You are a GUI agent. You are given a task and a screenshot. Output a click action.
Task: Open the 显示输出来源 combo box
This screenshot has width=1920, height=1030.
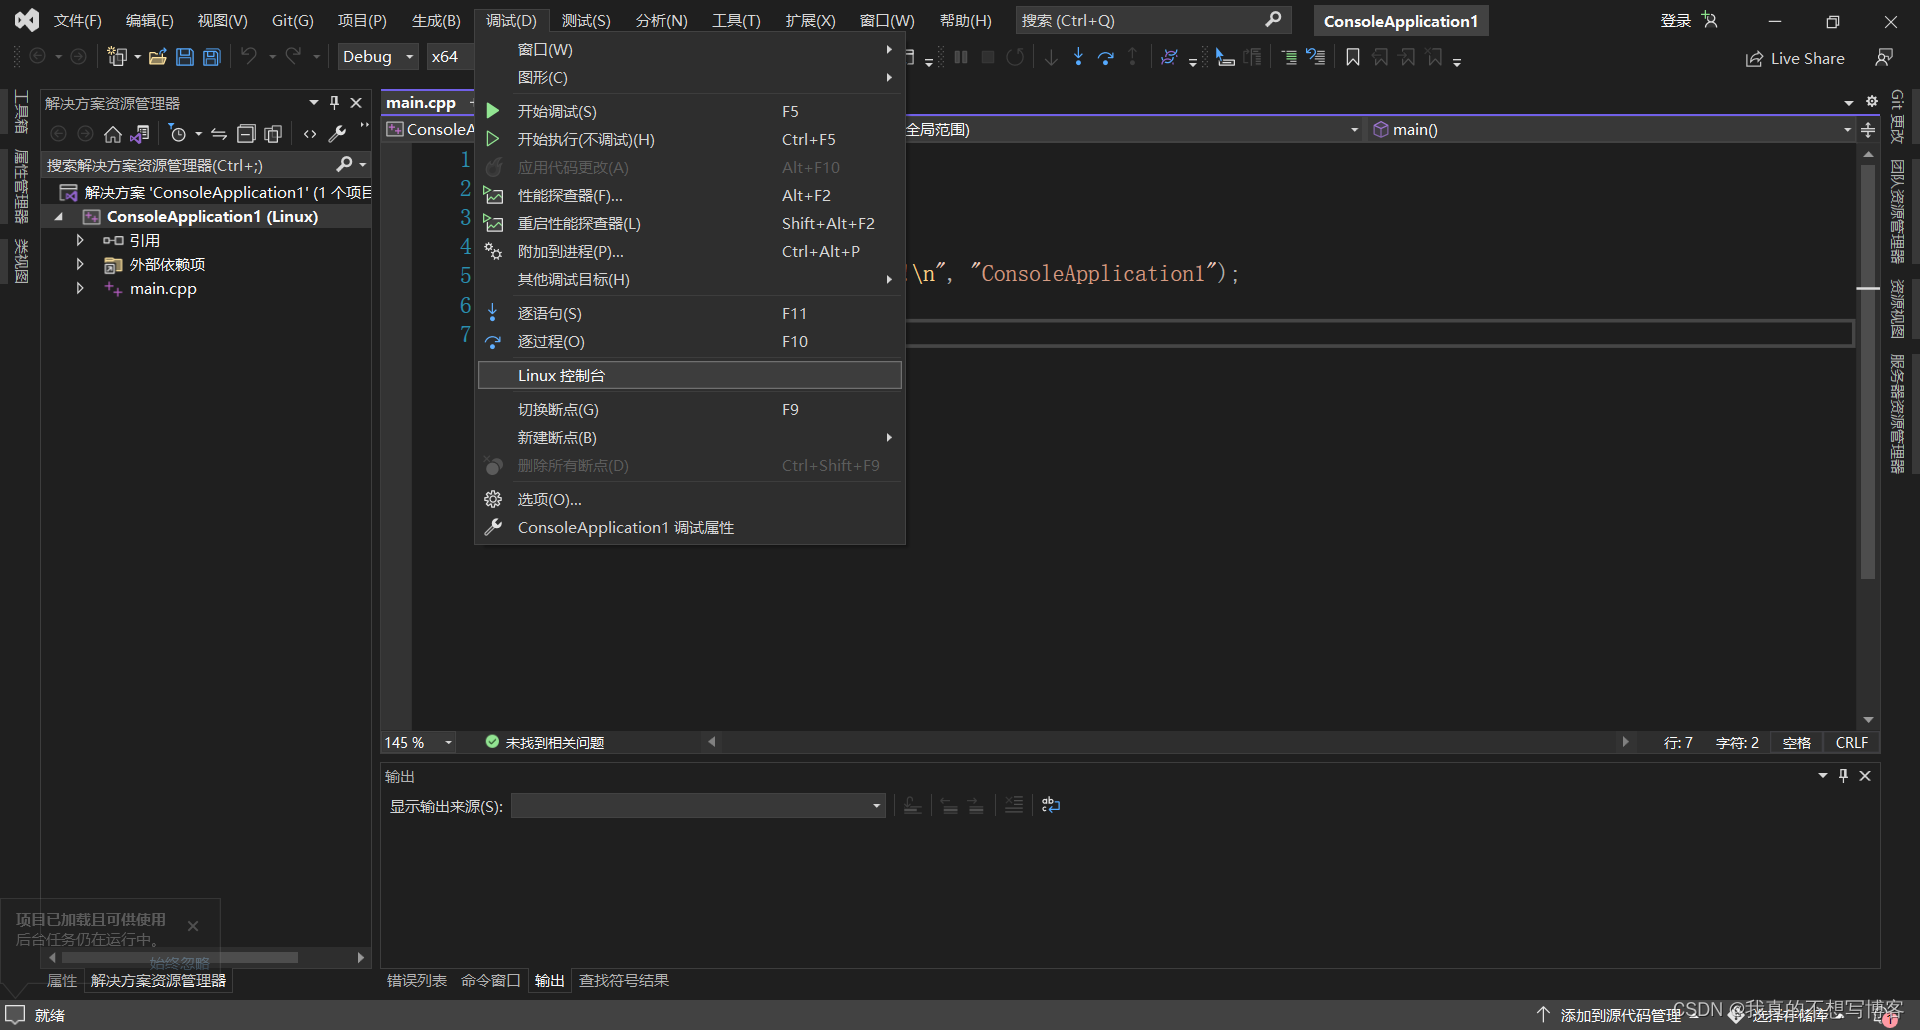coord(698,806)
